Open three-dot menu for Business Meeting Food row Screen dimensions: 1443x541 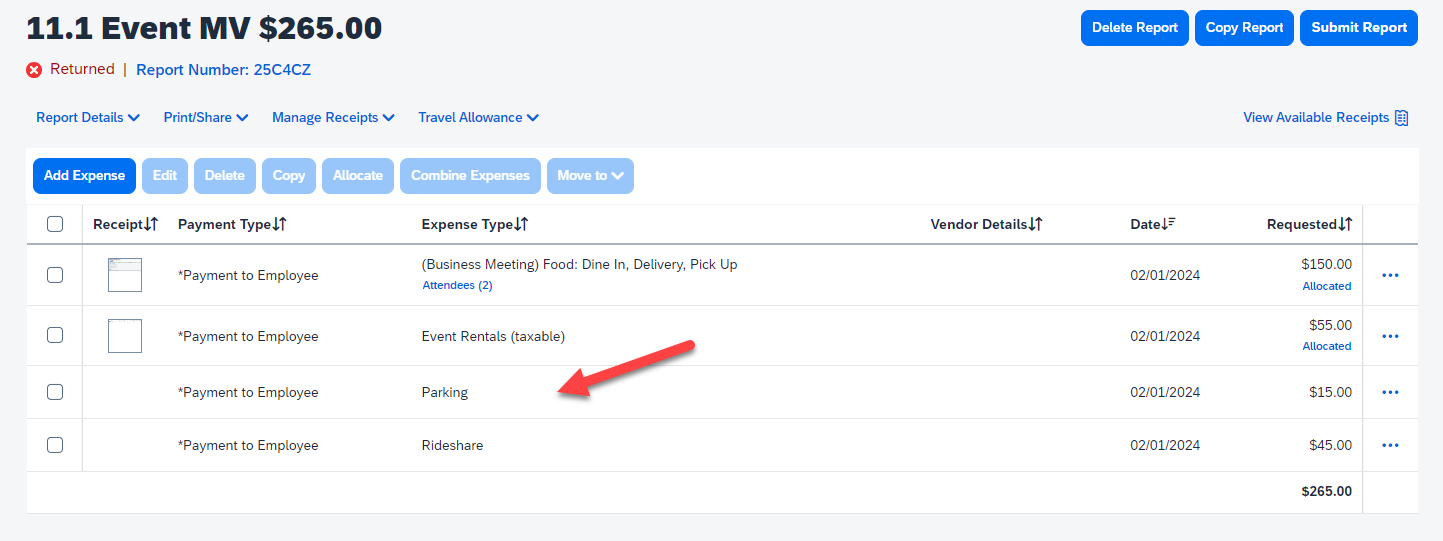(x=1389, y=275)
